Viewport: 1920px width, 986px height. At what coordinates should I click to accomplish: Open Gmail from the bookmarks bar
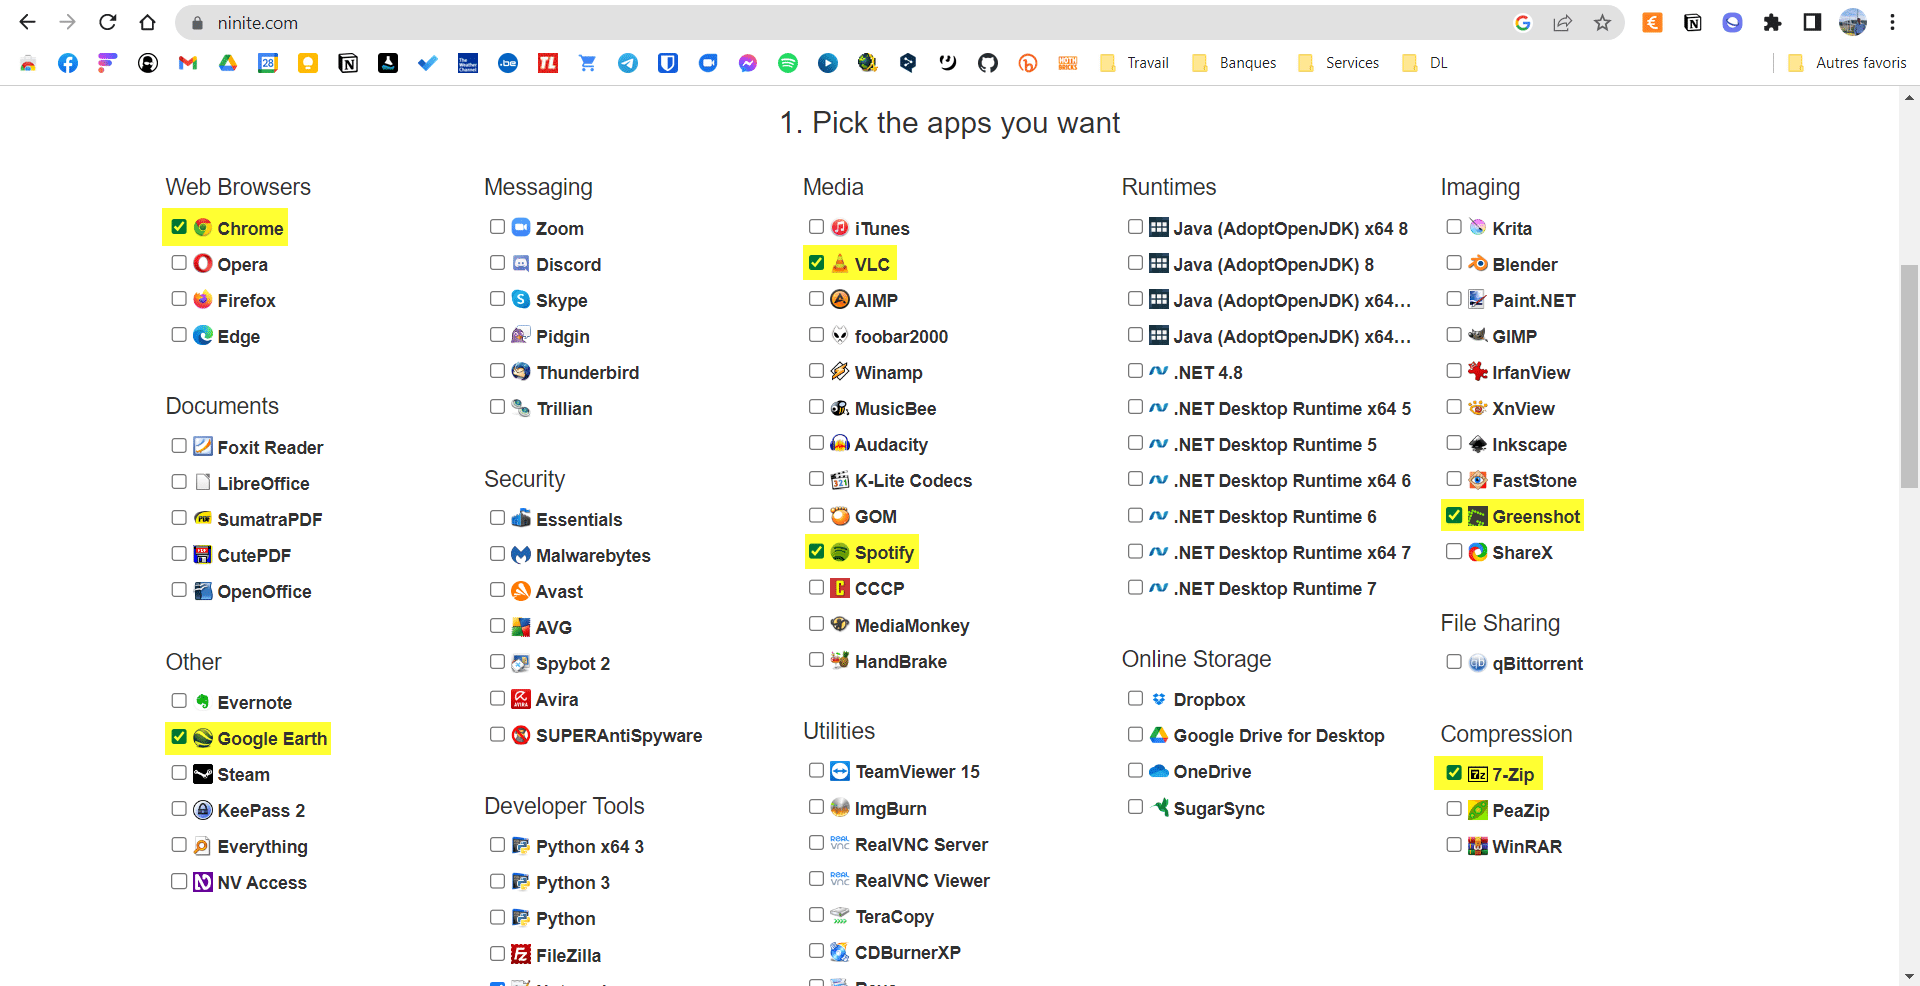tap(188, 62)
